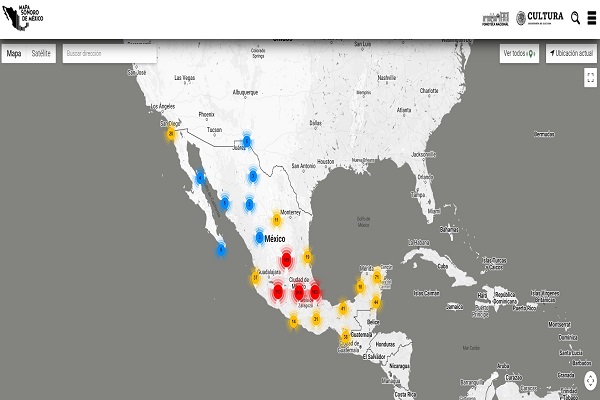The width and height of the screenshot is (600, 400).
Task: Click the Ubicación actual button
Action: (571, 53)
